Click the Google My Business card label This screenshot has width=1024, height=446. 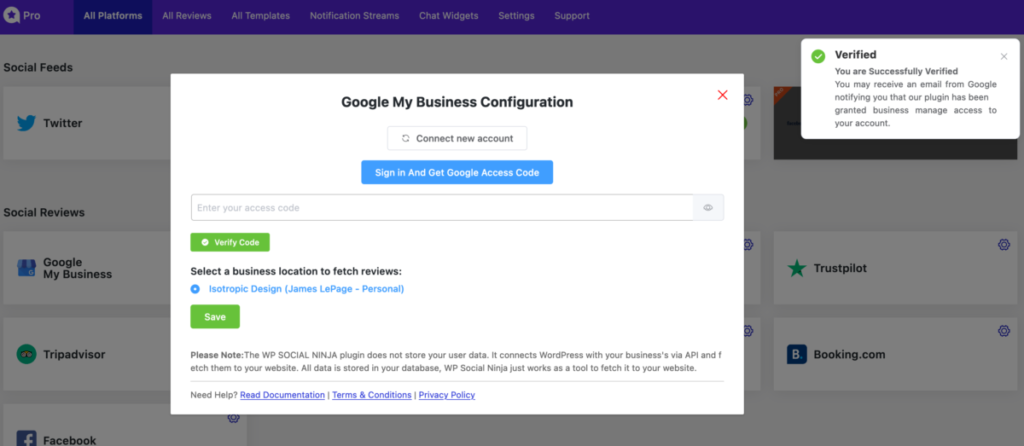(x=77, y=268)
